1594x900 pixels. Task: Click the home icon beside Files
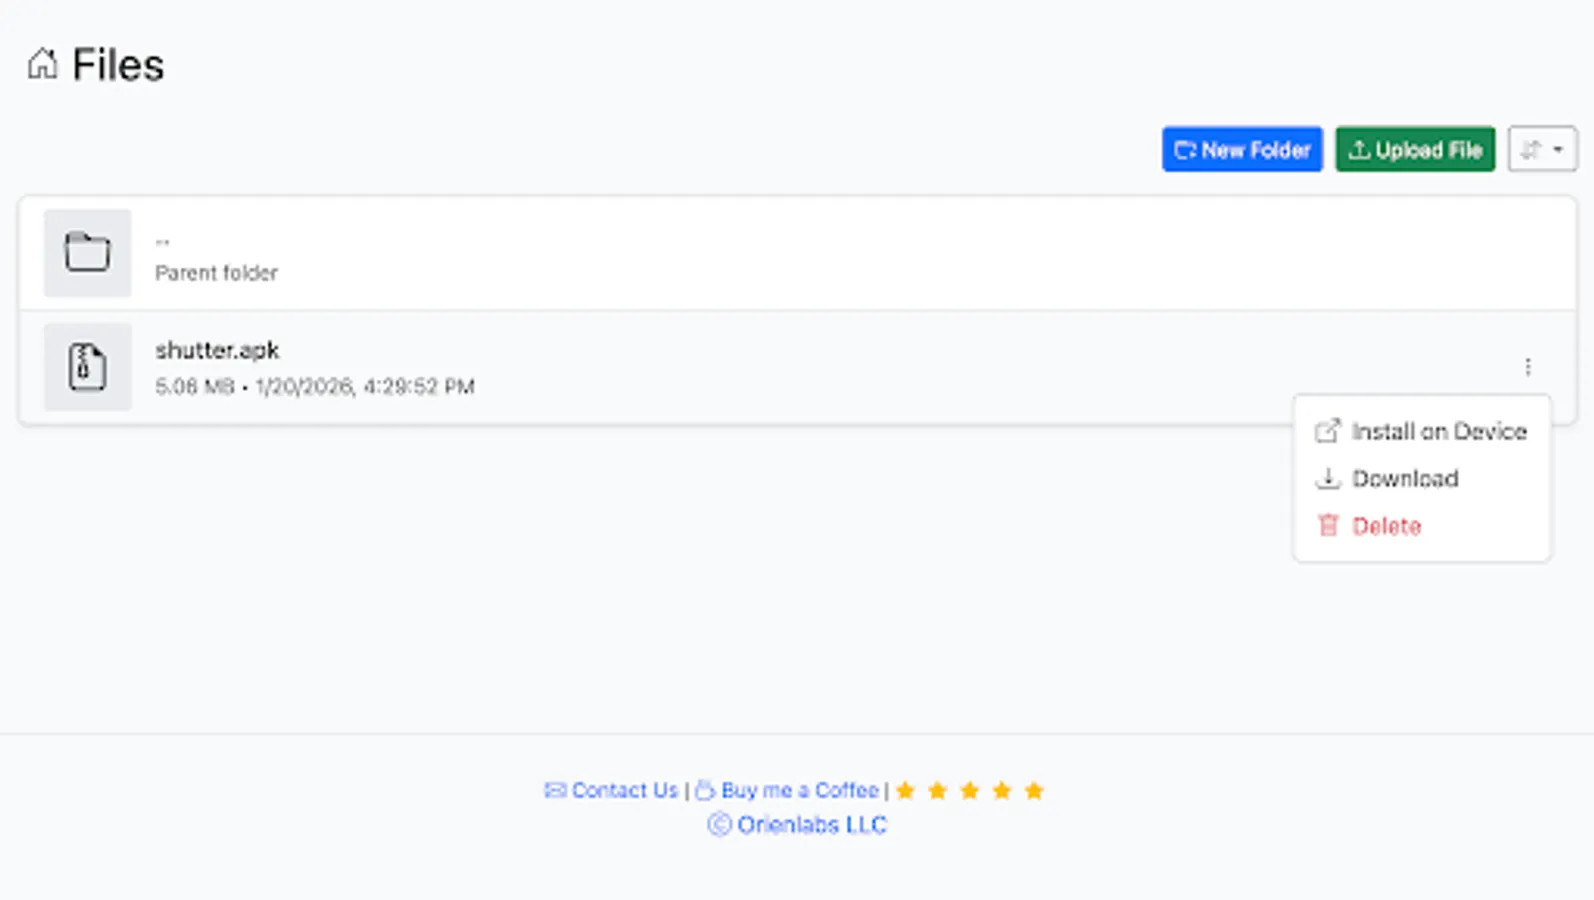coord(42,64)
